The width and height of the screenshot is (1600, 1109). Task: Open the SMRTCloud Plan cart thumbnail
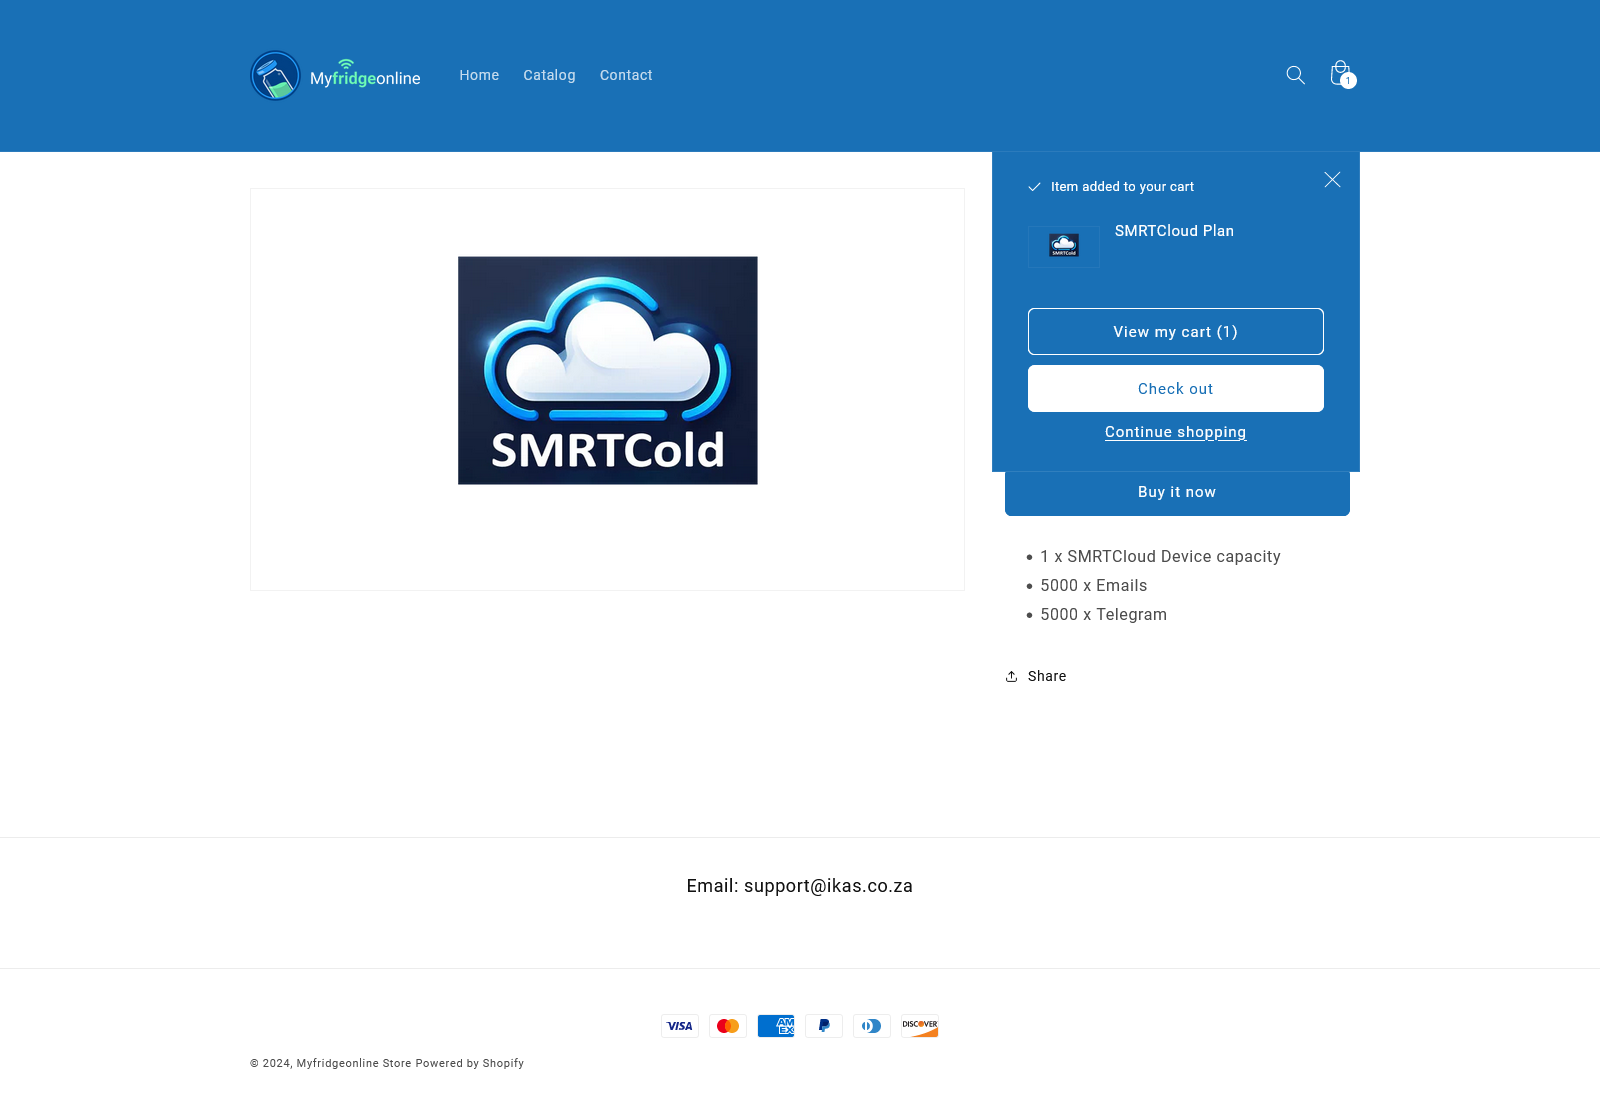tap(1064, 246)
